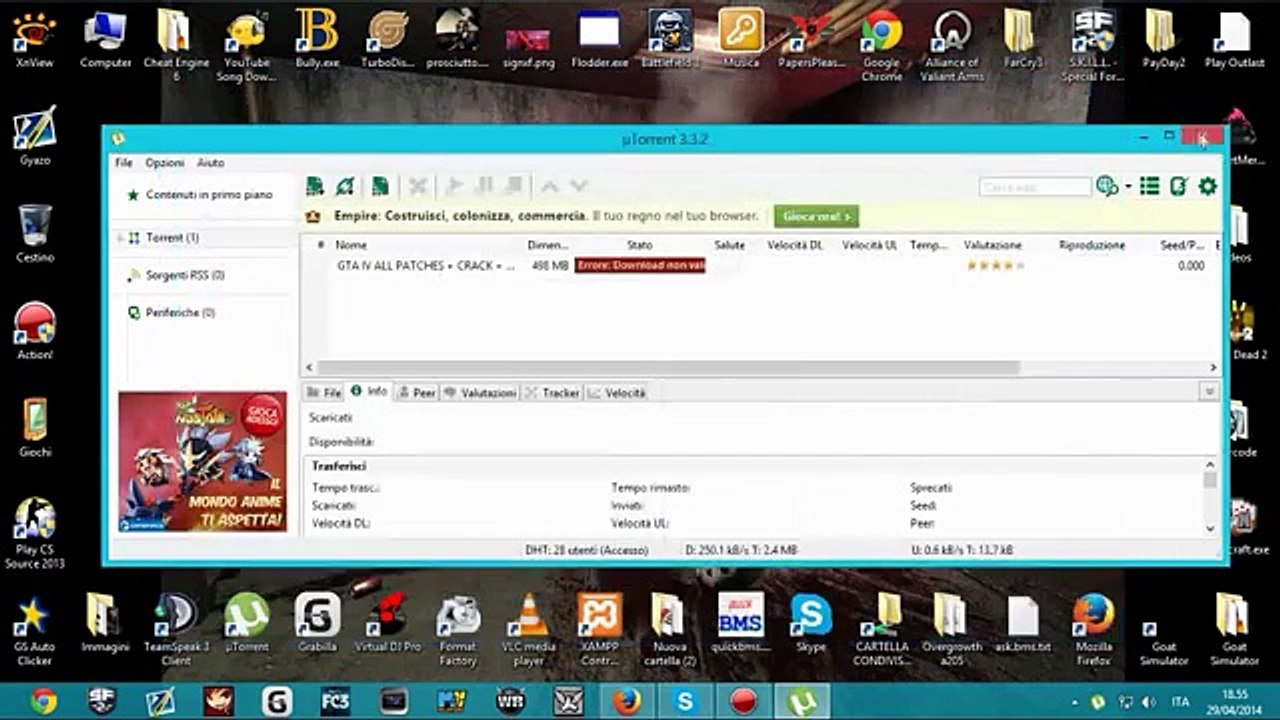Click the download speed status bar entry
The height and width of the screenshot is (720, 1280).
point(741,550)
